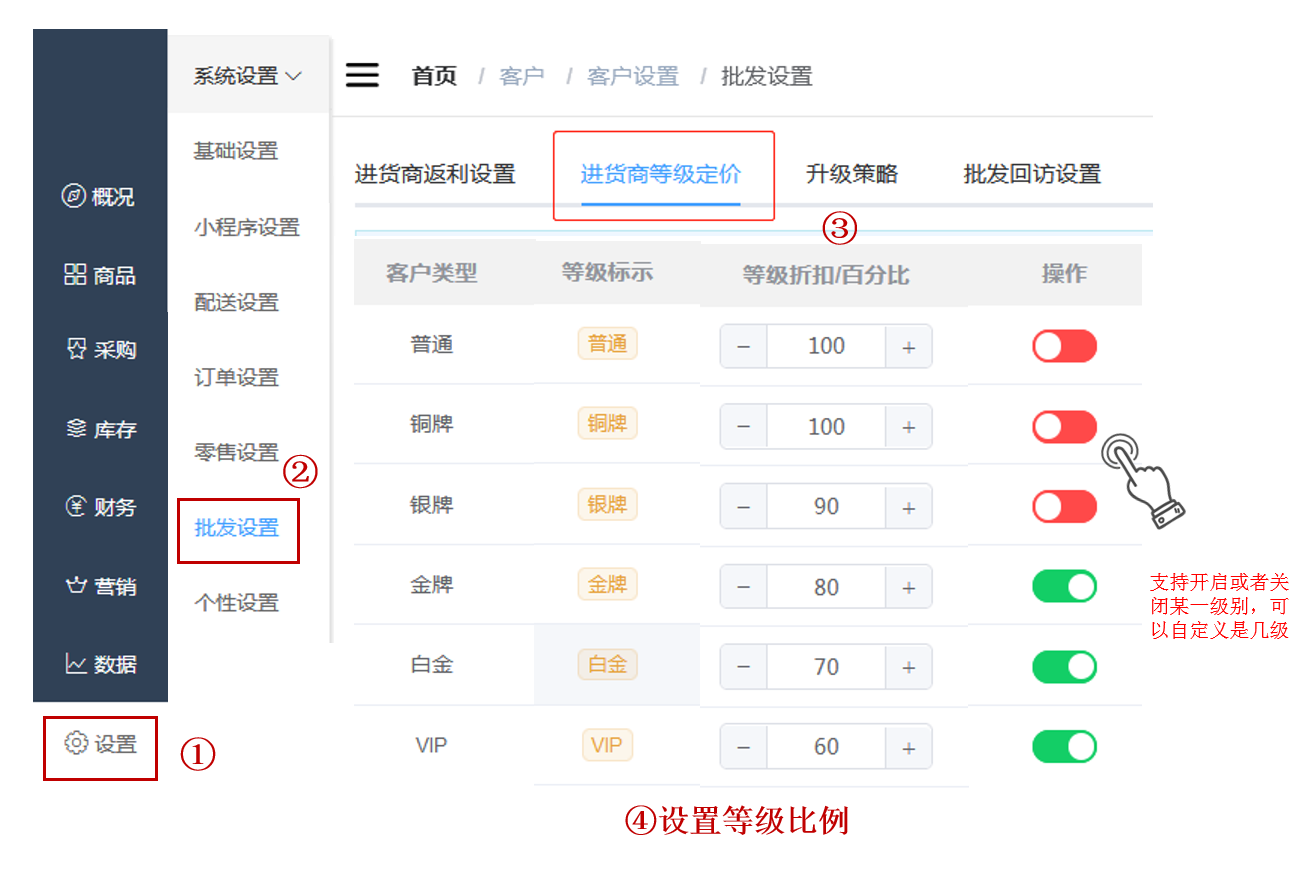The height and width of the screenshot is (869, 1303).
Task: Open 设置 settings gear item
Action: click(100, 744)
